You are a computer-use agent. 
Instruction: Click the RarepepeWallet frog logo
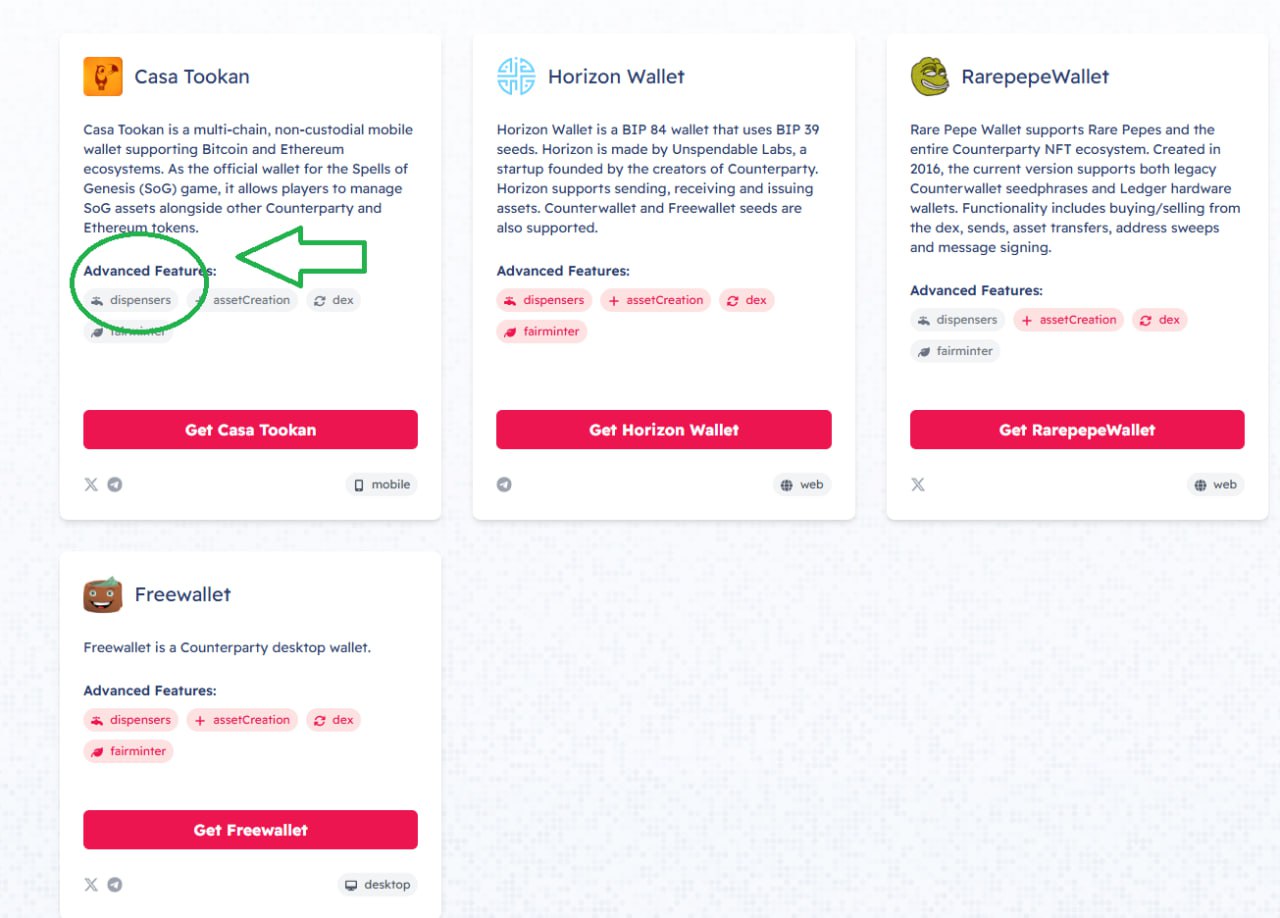[x=930, y=77]
